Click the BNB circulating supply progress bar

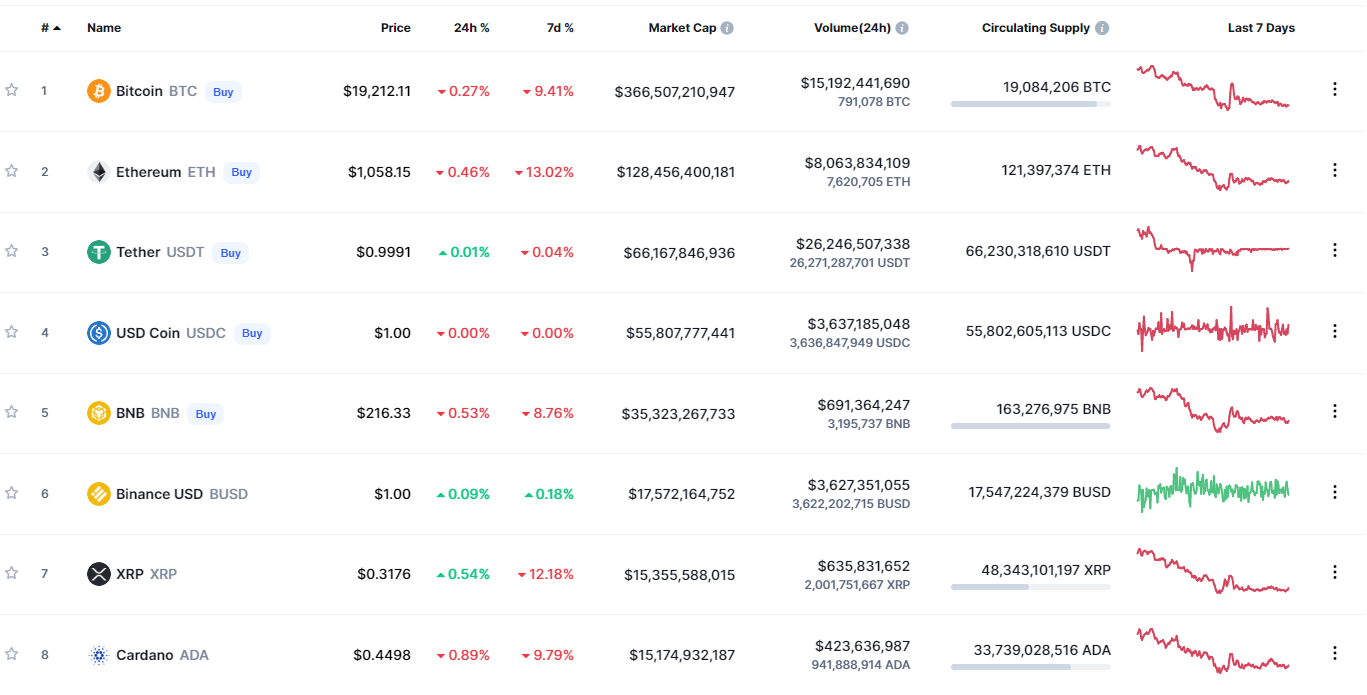tap(1030, 426)
